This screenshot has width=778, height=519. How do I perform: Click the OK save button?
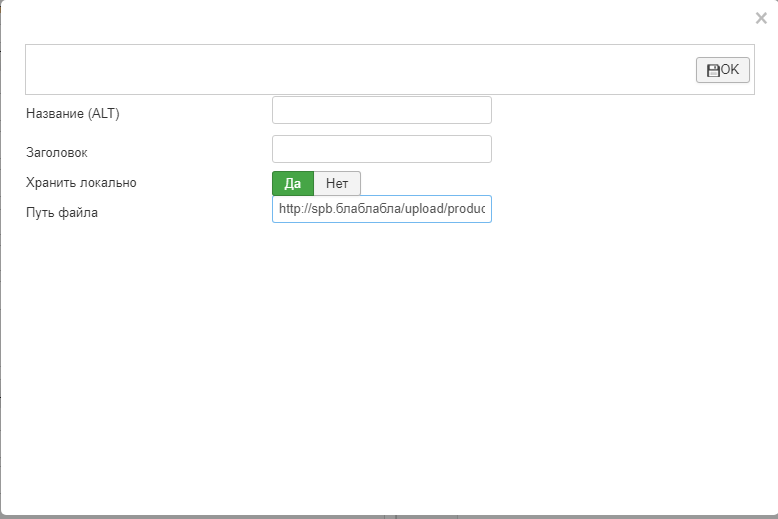(722, 70)
